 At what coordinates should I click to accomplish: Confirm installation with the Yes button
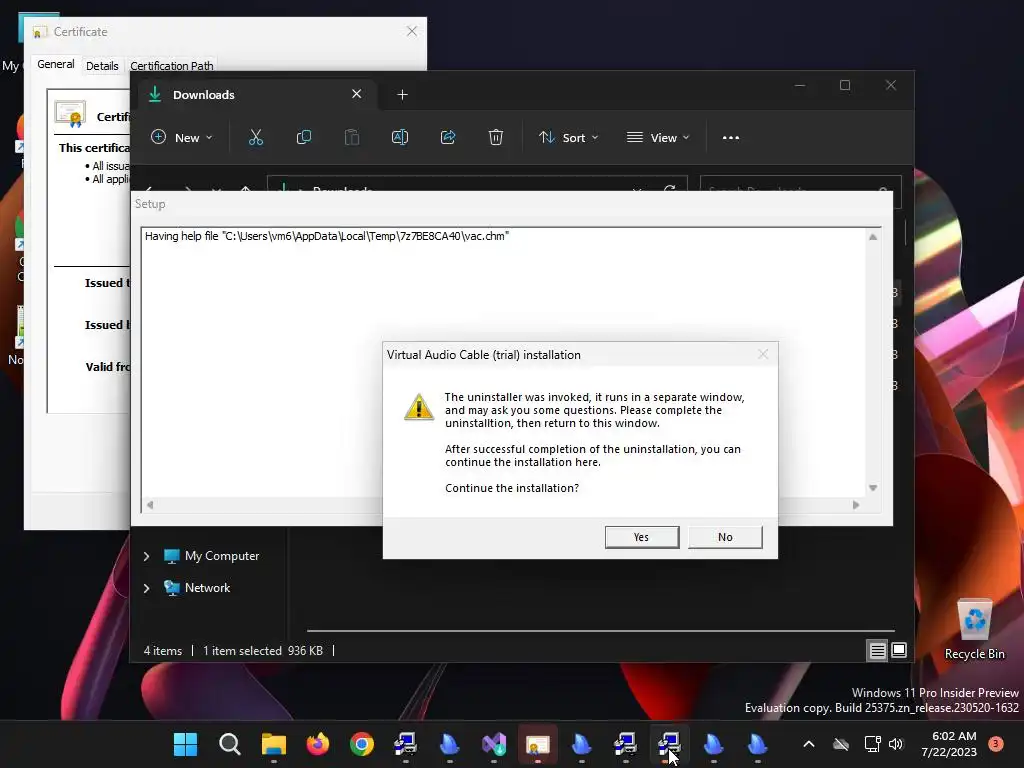click(641, 537)
